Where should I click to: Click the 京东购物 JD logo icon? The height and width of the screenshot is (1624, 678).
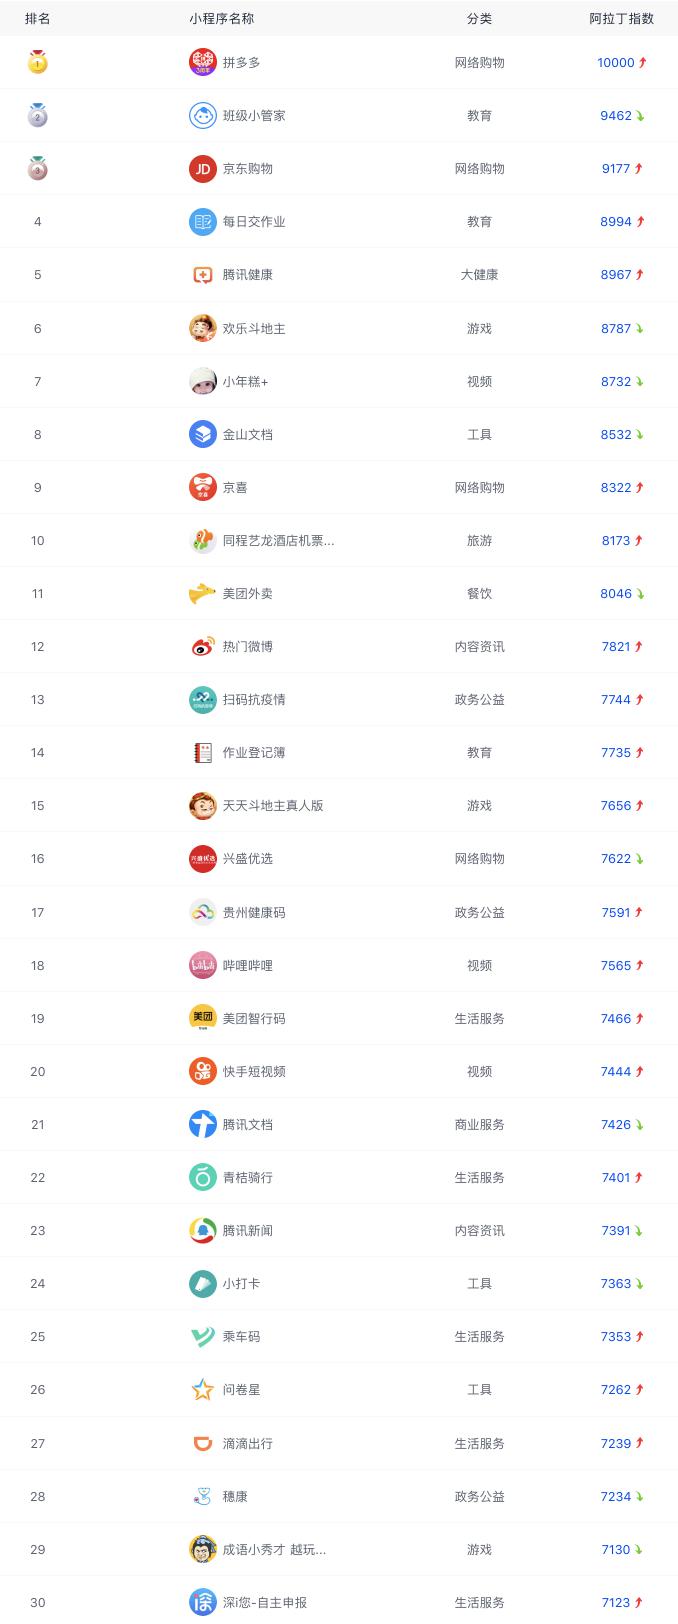pyautogui.click(x=202, y=168)
